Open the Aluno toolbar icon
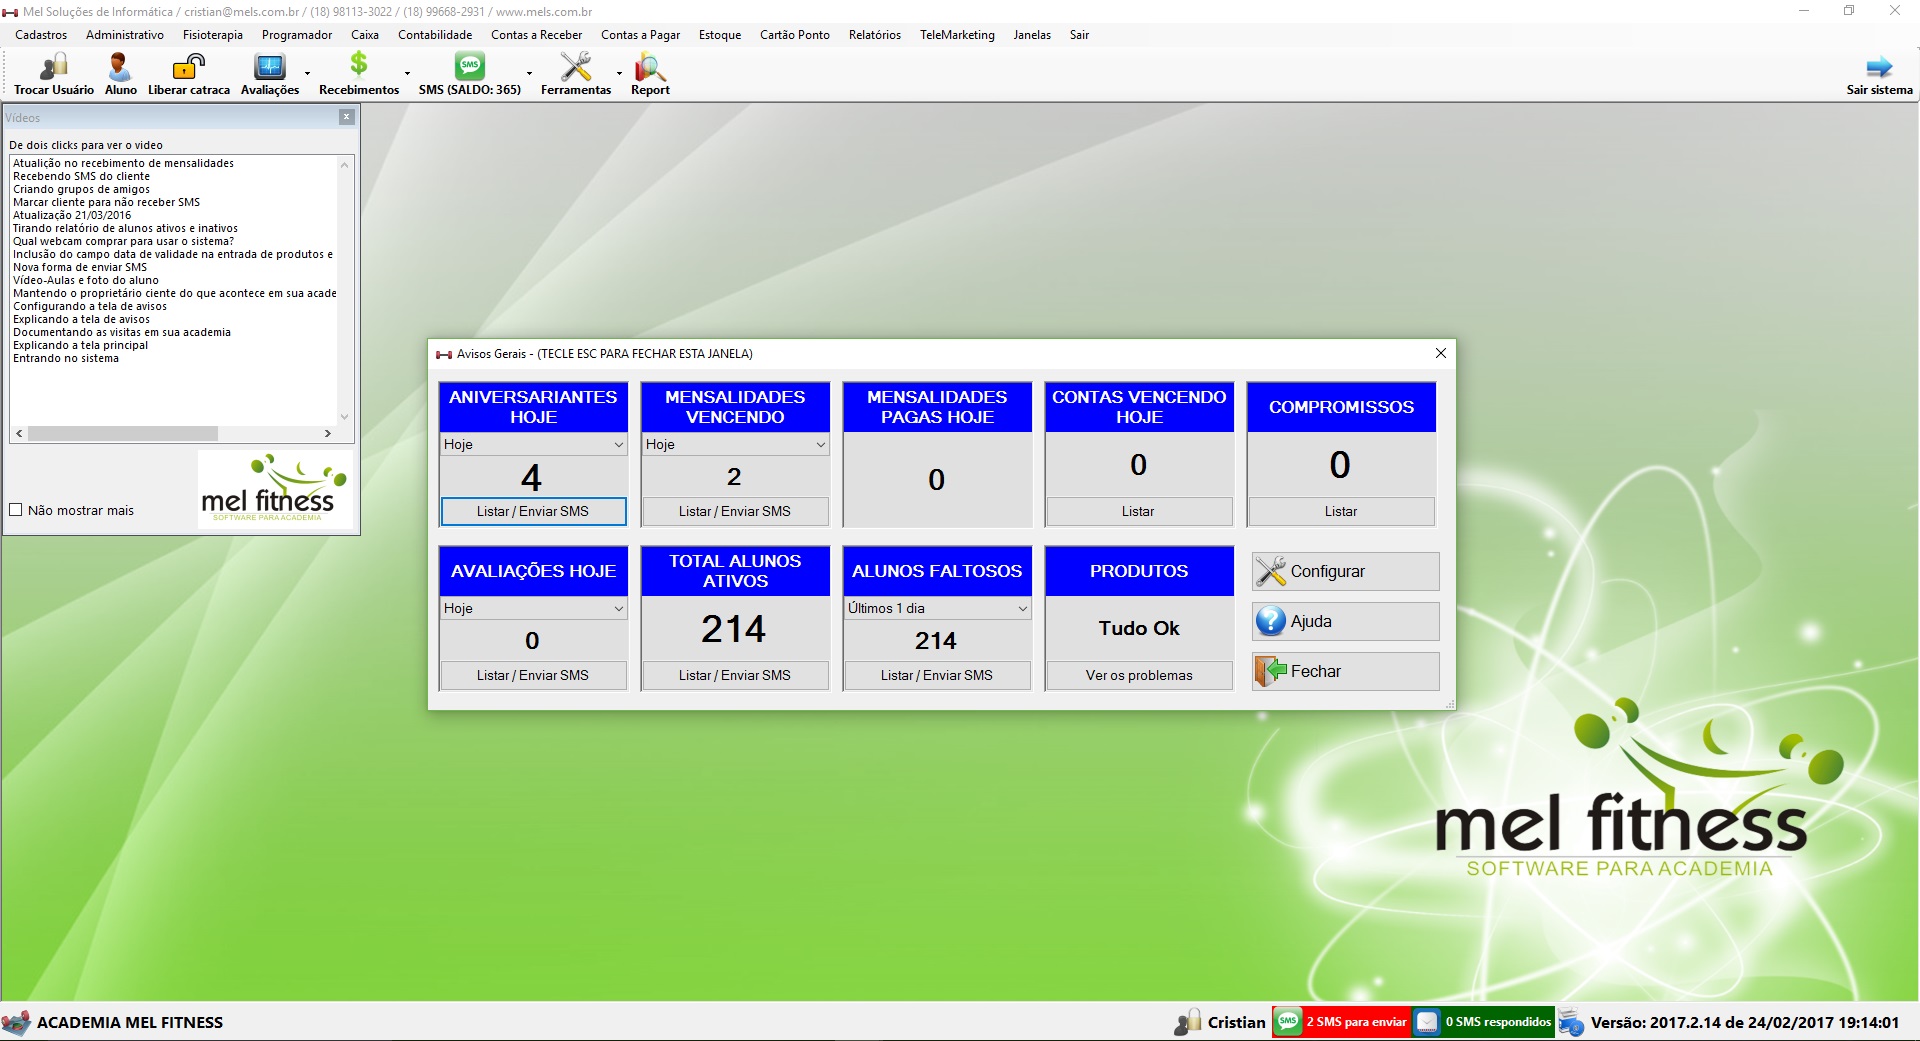 click(120, 68)
